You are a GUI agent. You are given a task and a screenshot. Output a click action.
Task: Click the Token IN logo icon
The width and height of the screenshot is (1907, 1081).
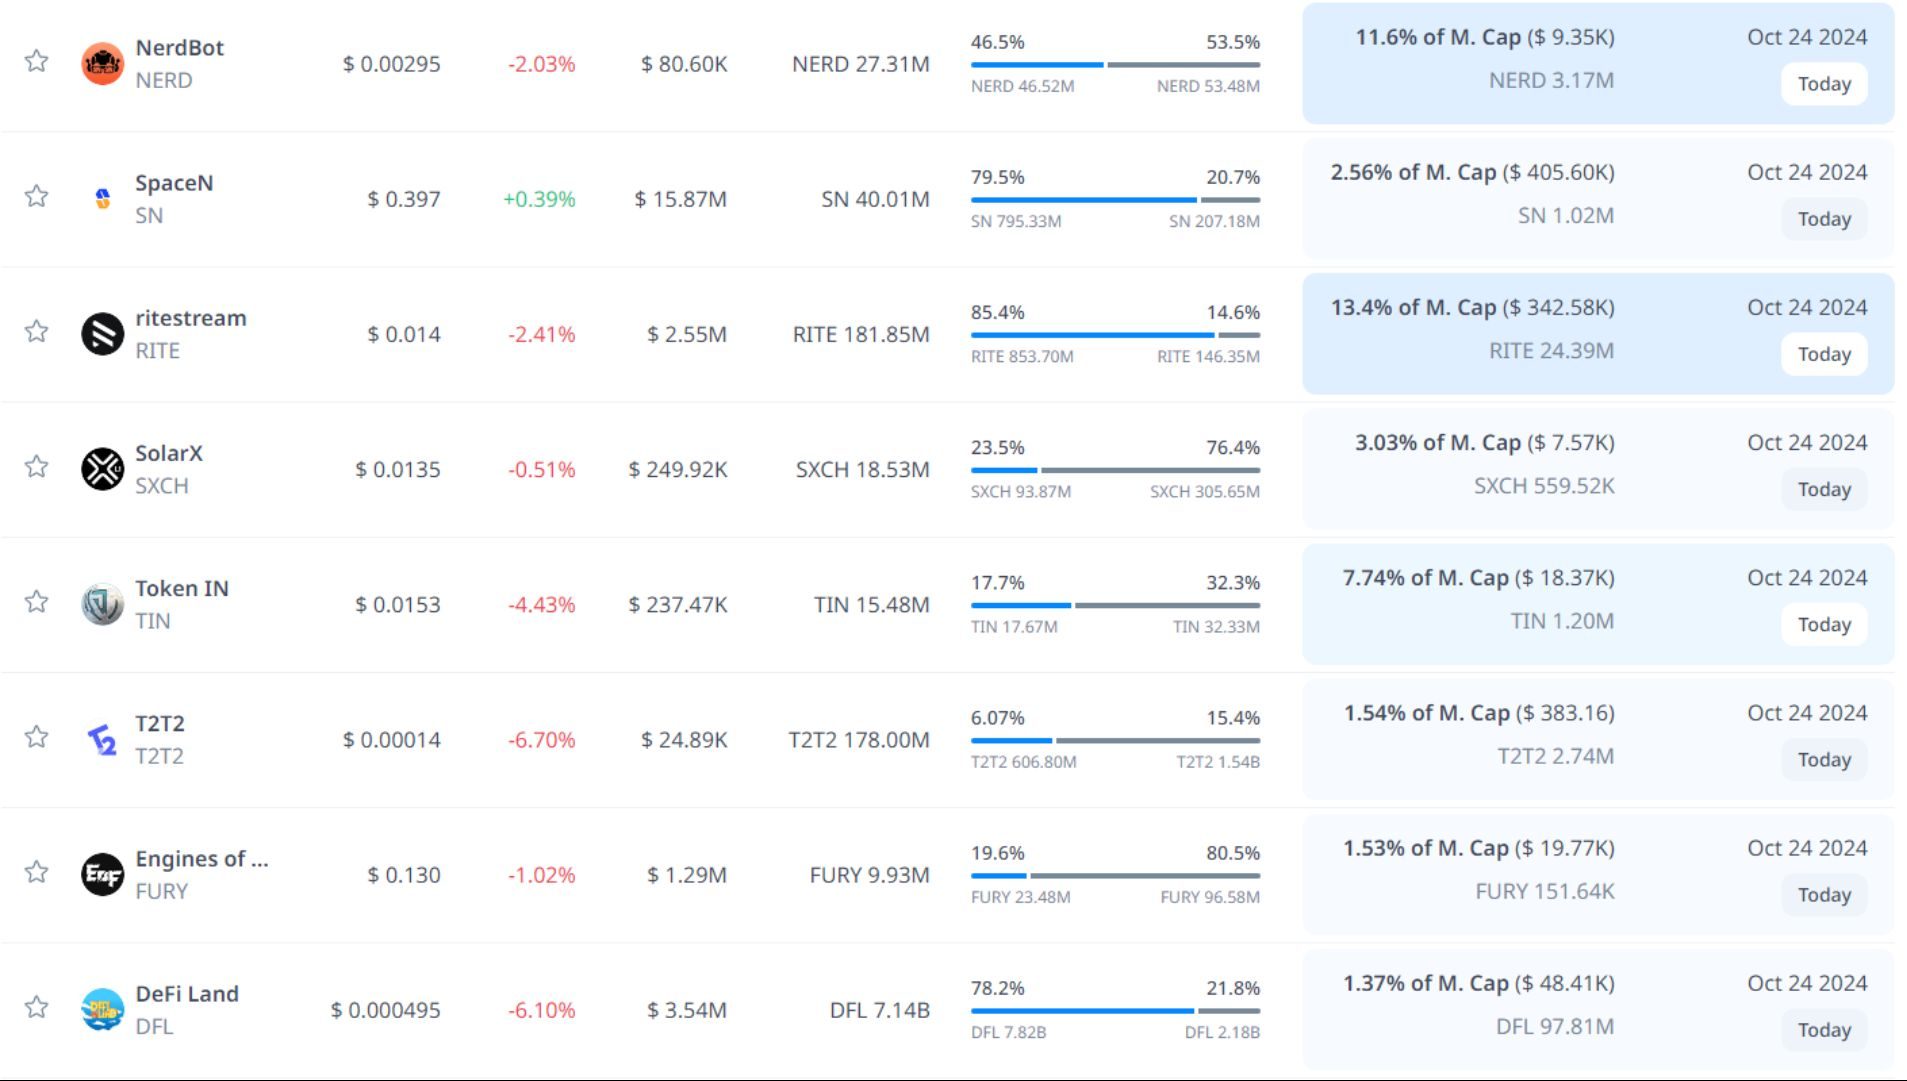pyautogui.click(x=102, y=604)
